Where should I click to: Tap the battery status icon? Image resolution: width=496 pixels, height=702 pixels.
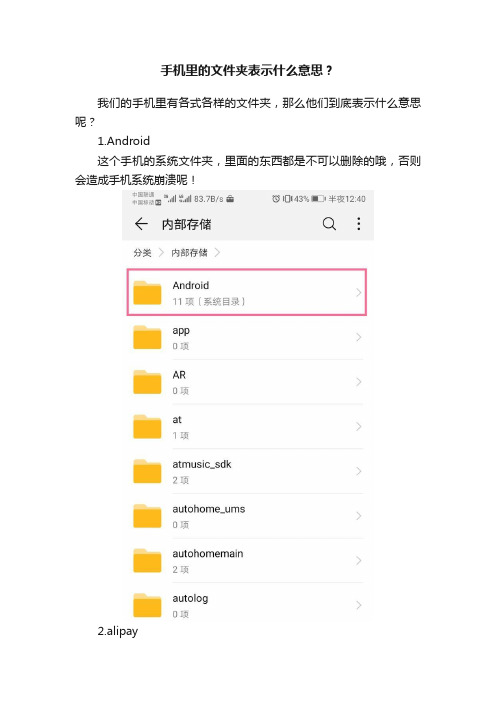coord(318,199)
